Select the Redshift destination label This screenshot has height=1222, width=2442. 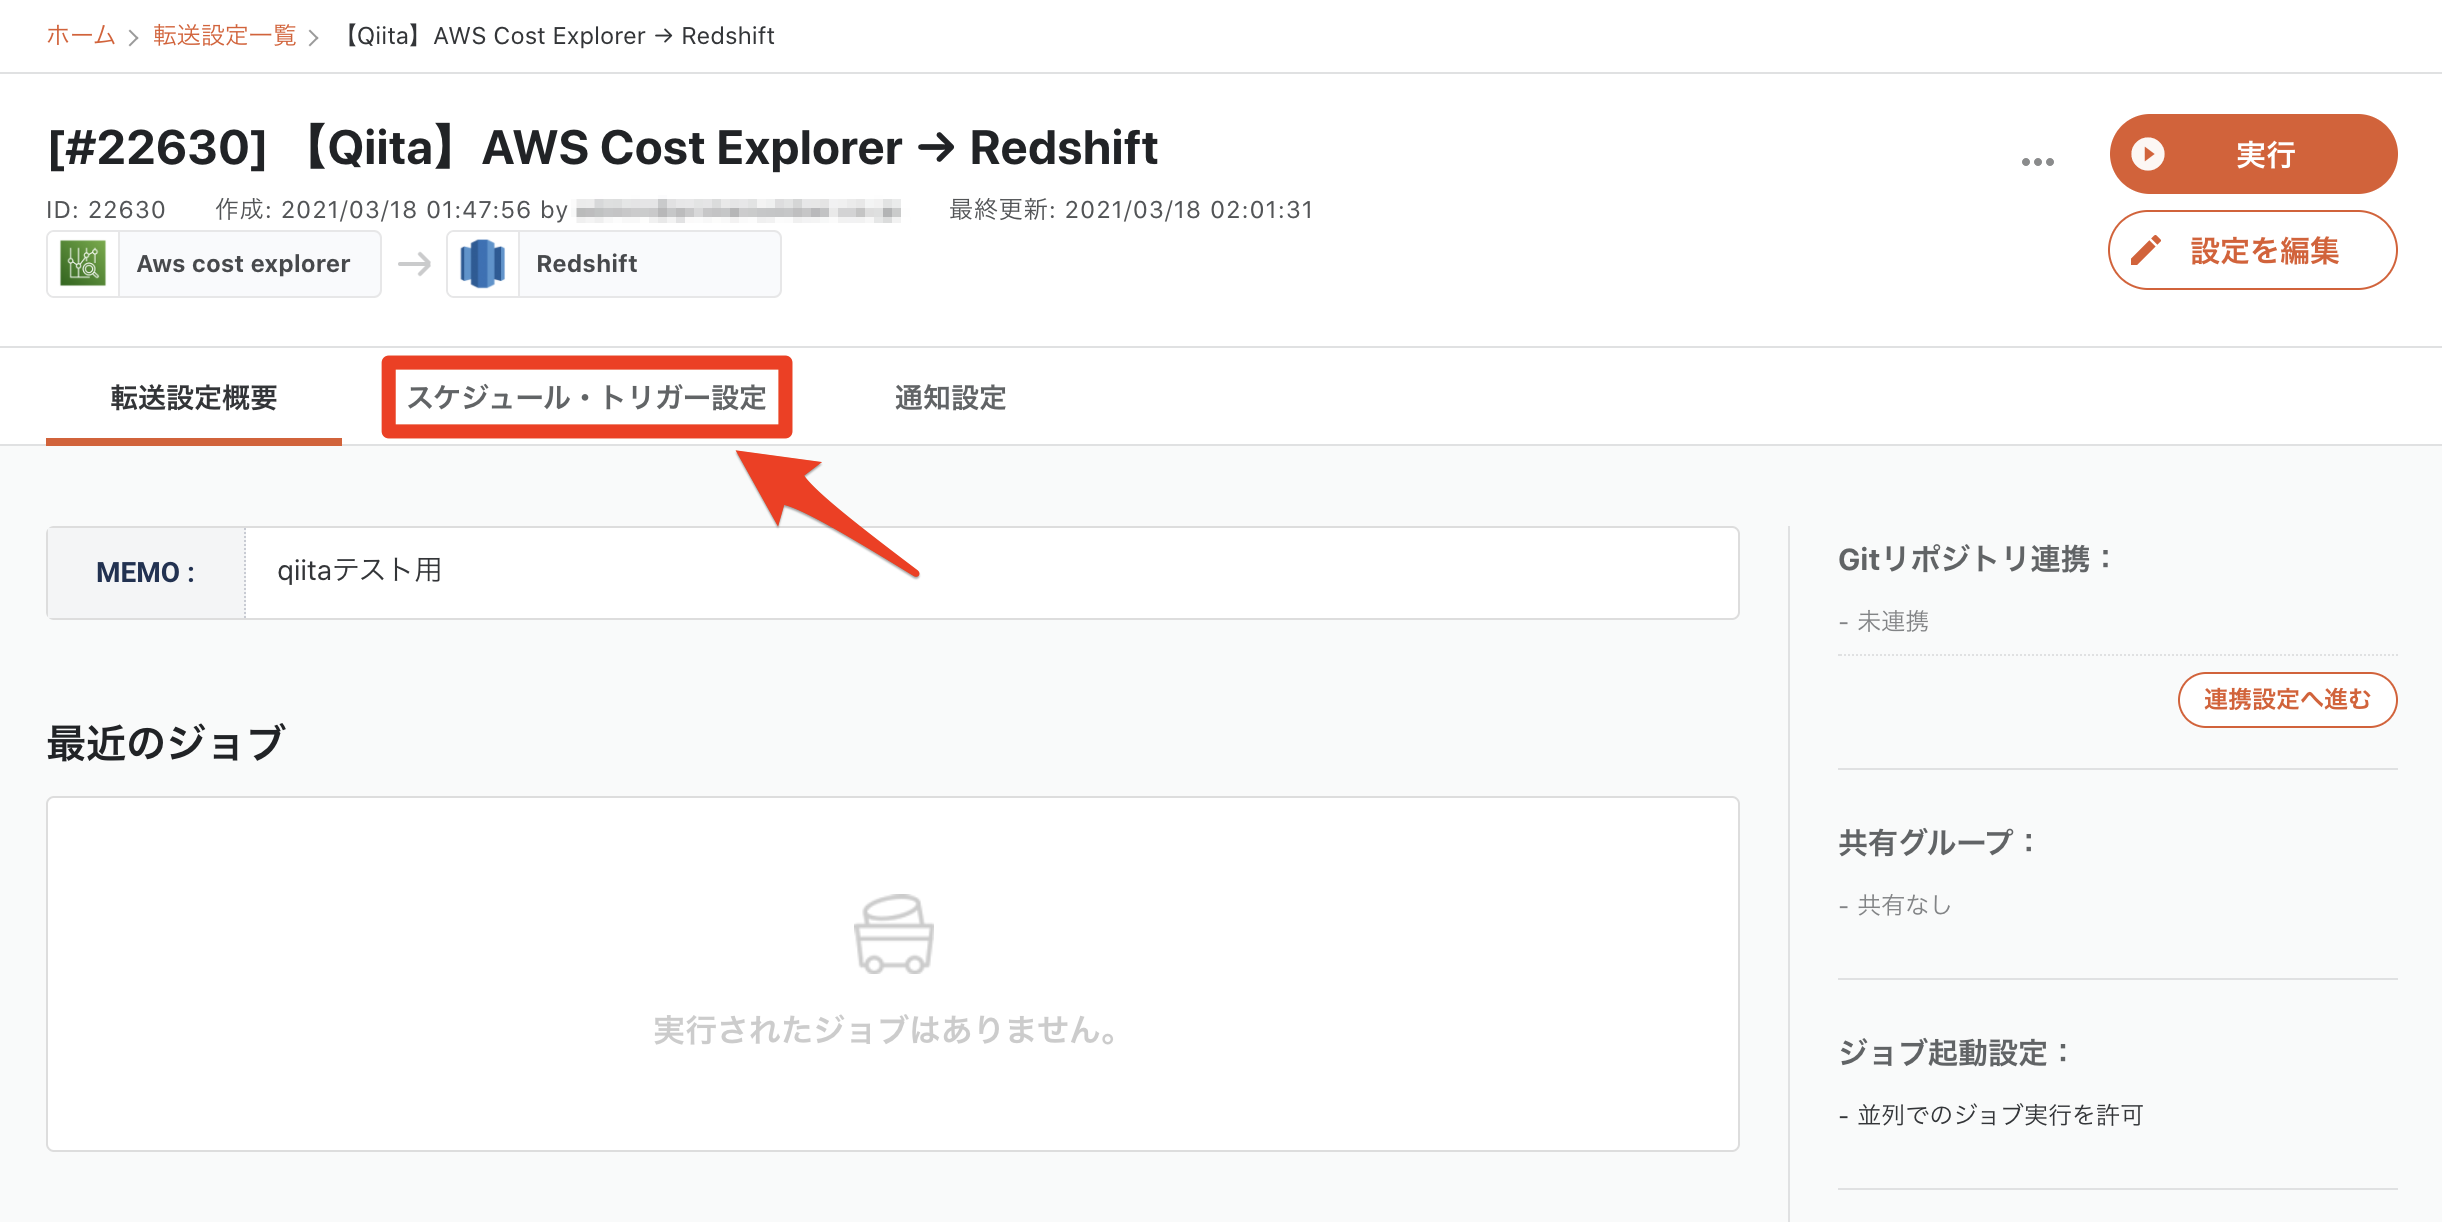coord(587,264)
